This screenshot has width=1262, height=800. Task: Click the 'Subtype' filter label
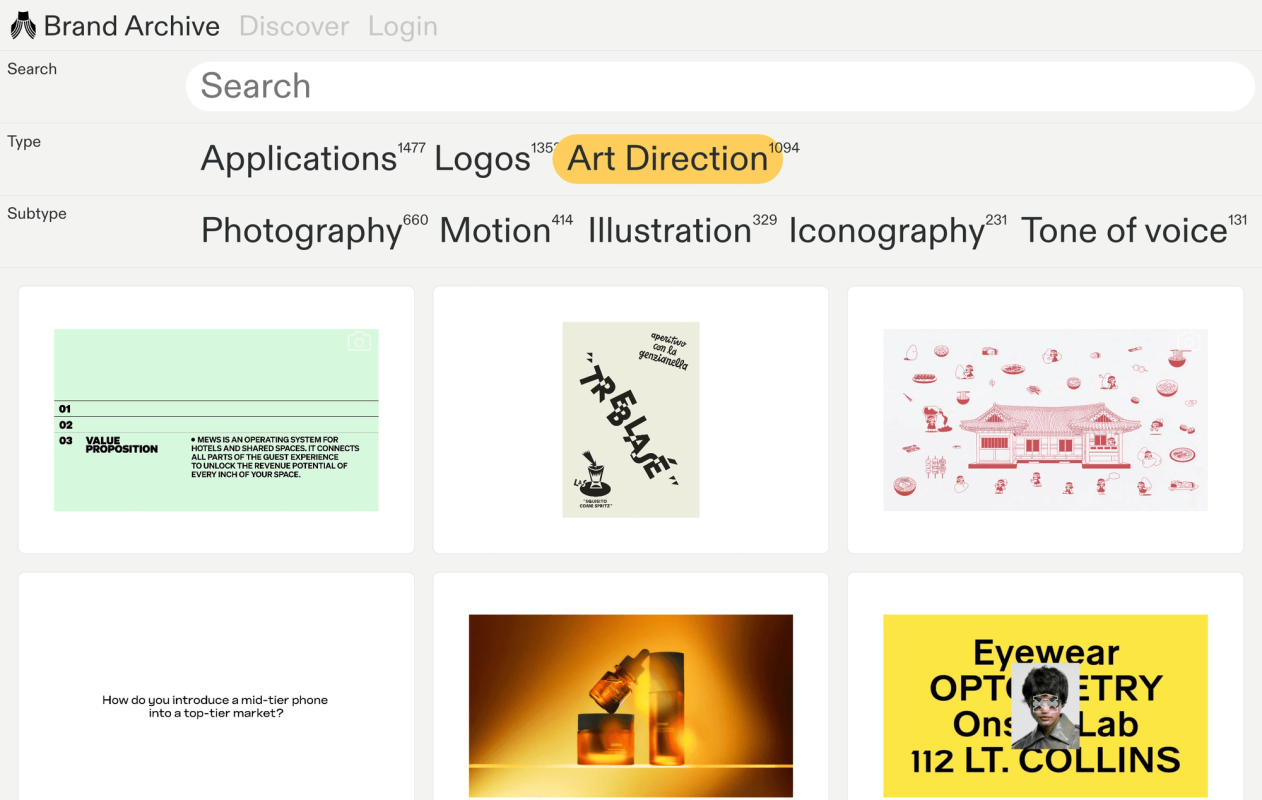tap(37, 214)
